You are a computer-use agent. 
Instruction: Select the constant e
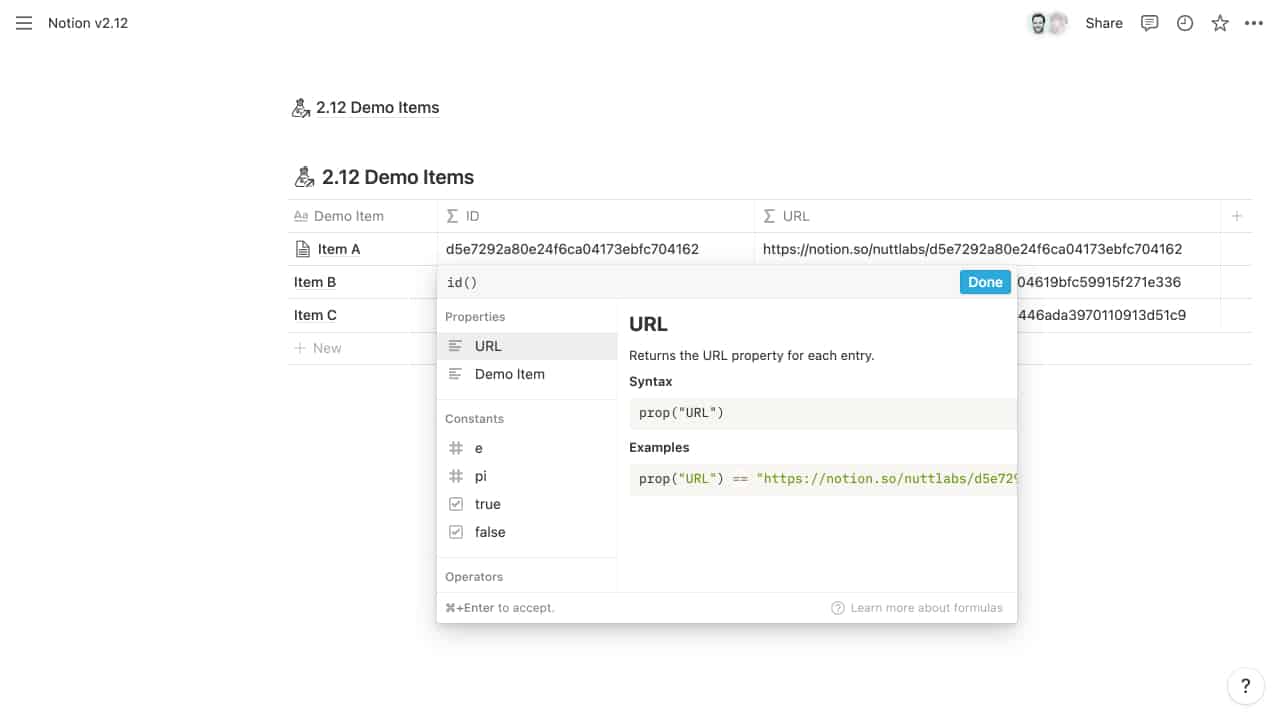click(x=527, y=448)
